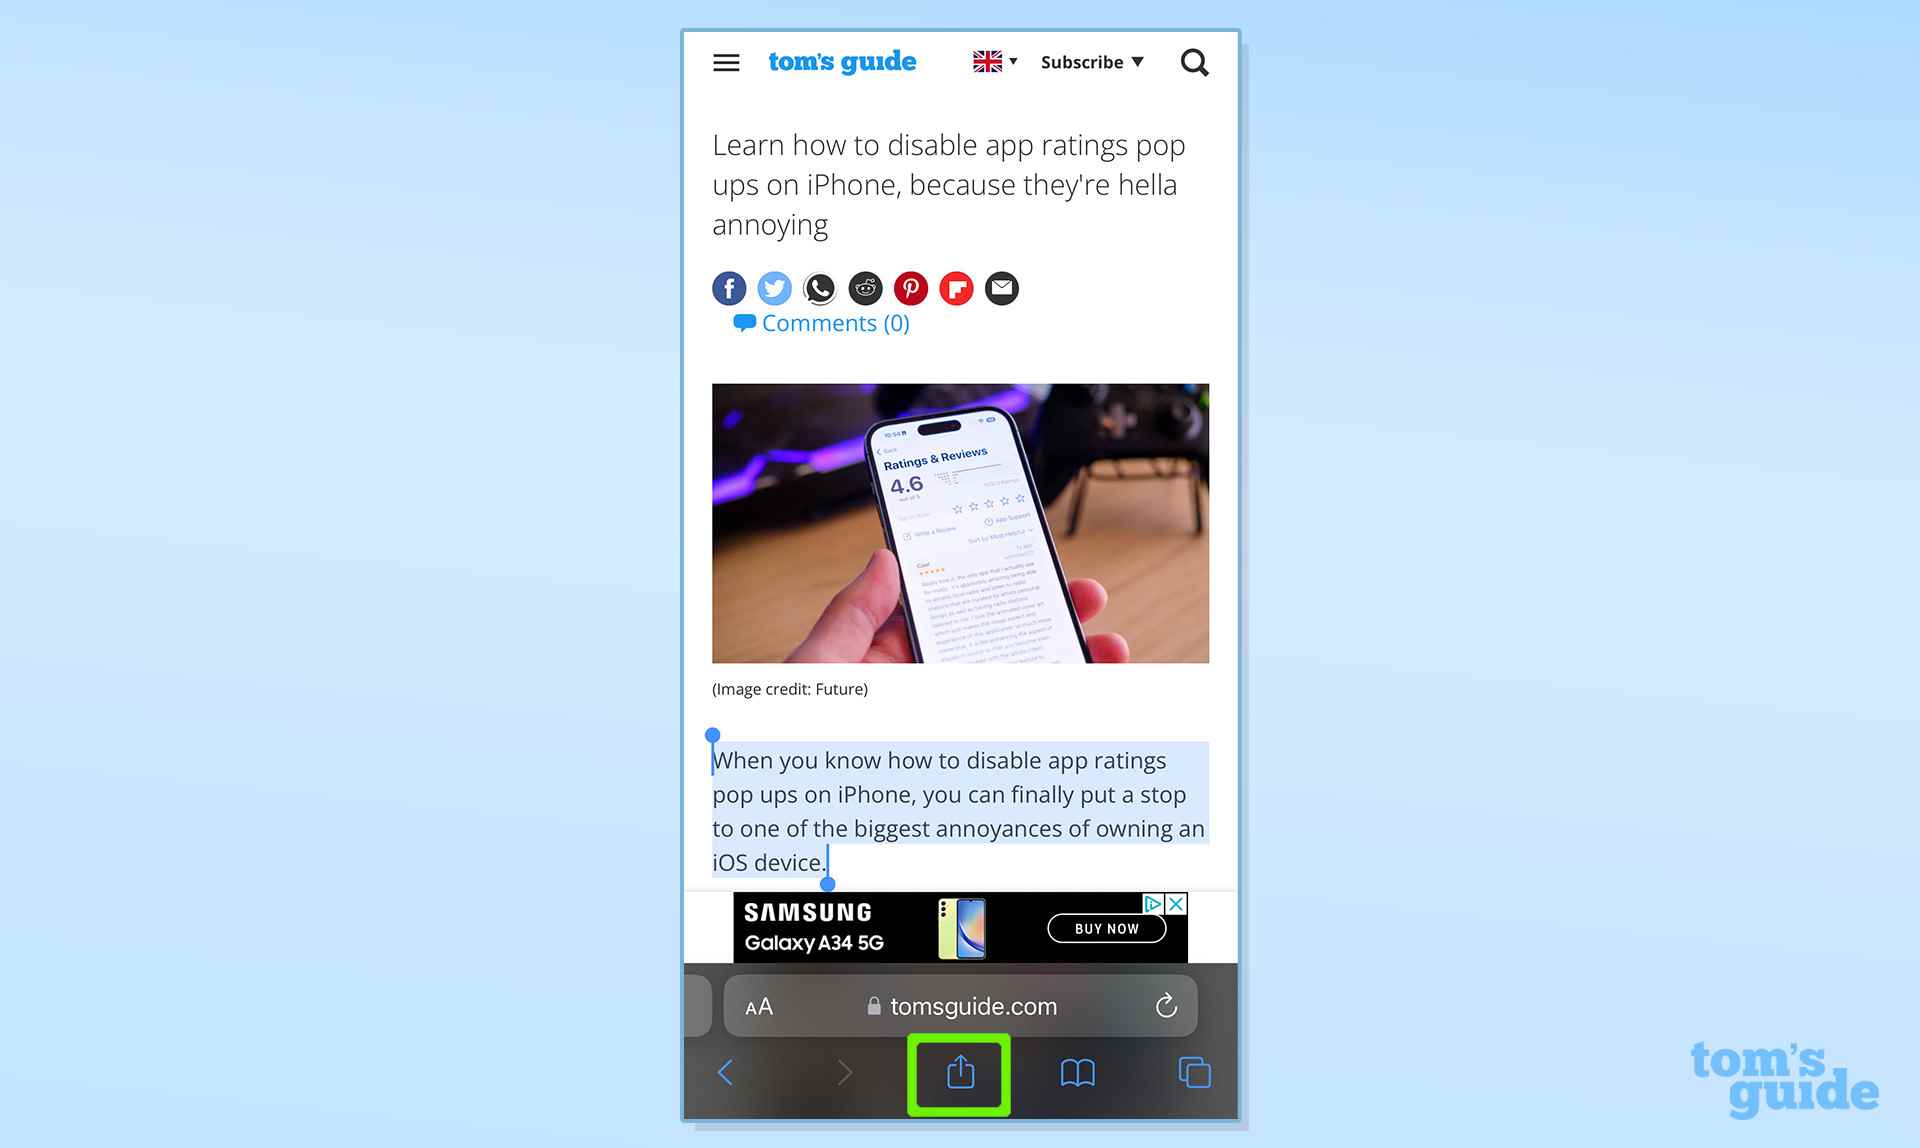The width and height of the screenshot is (1920, 1148).
Task: Click the Comments section link
Action: 821,323
